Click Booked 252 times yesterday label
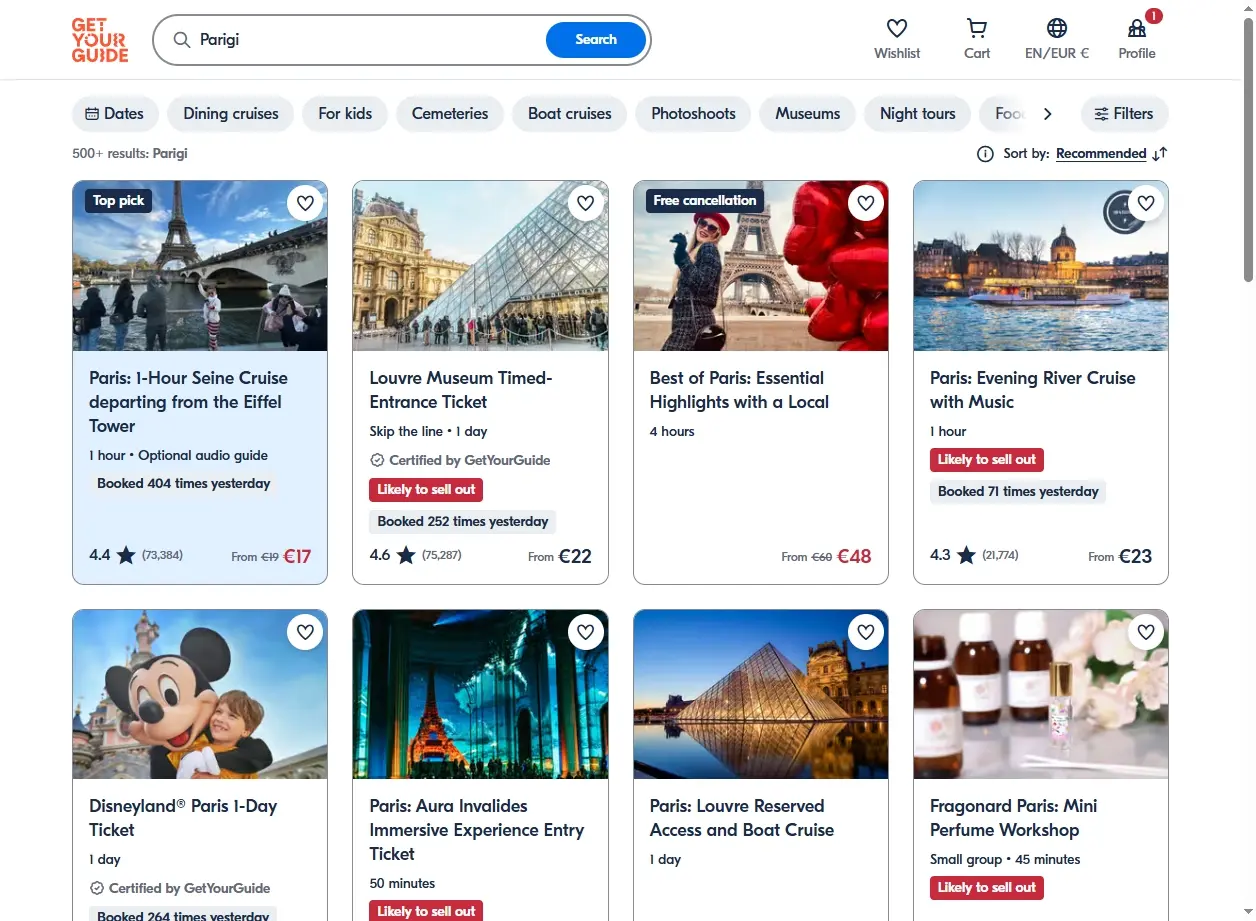The height and width of the screenshot is (921, 1256). click(x=463, y=522)
